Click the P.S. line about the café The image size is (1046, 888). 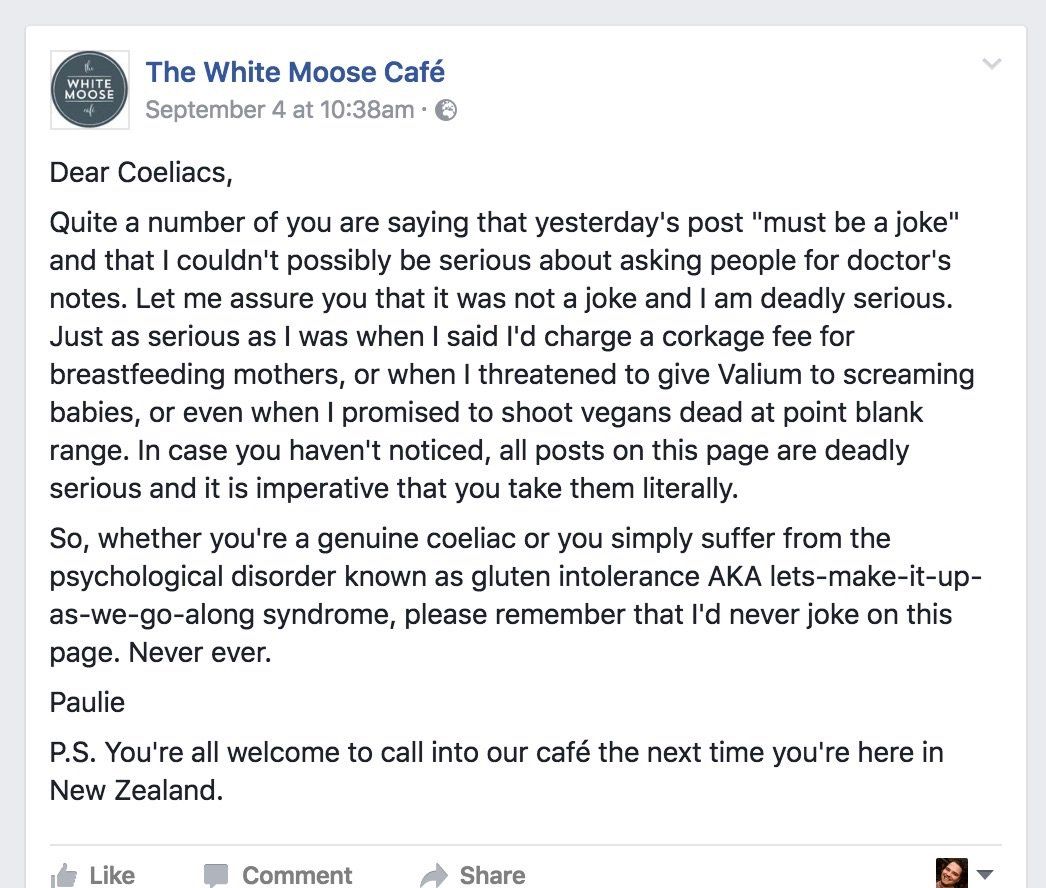(x=496, y=751)
